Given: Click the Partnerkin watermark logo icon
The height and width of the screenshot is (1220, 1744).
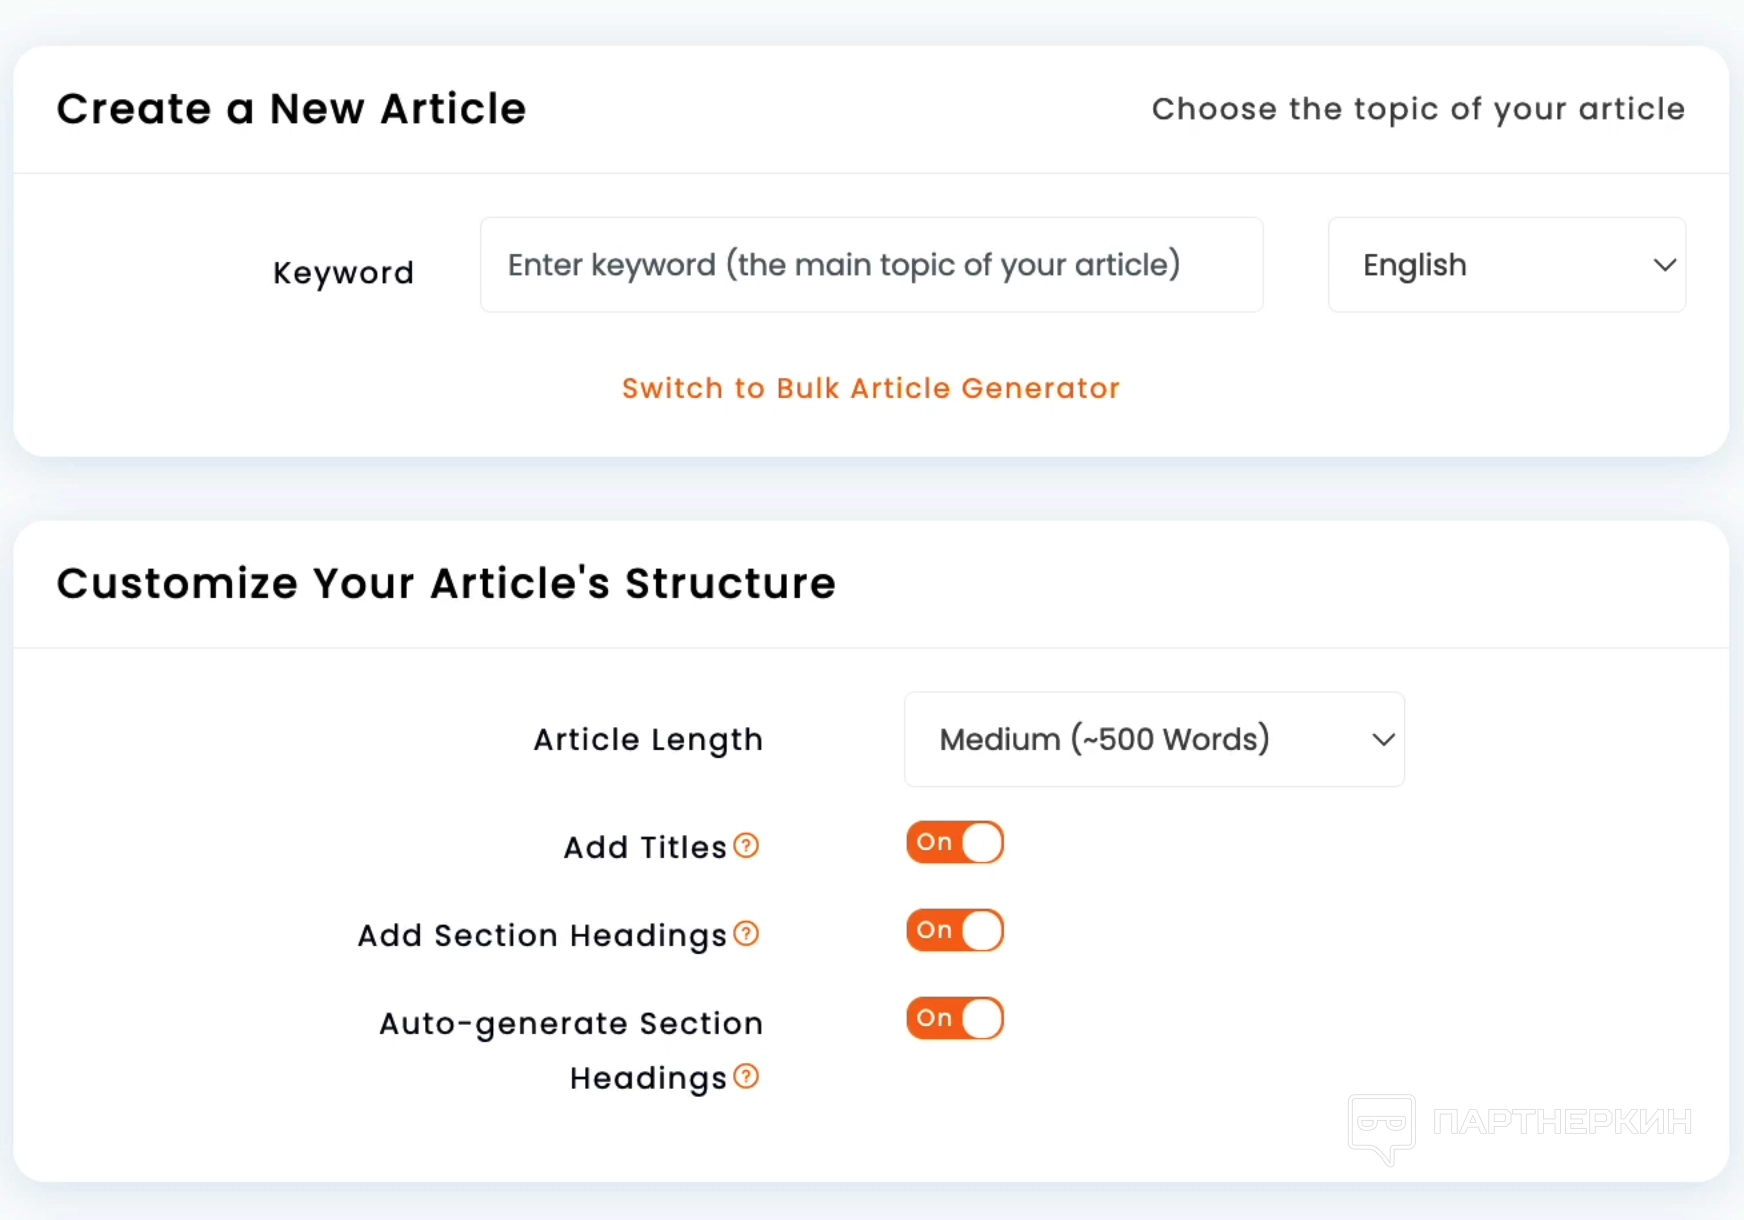Looking at the screenshot, I should [1381, 1127].
